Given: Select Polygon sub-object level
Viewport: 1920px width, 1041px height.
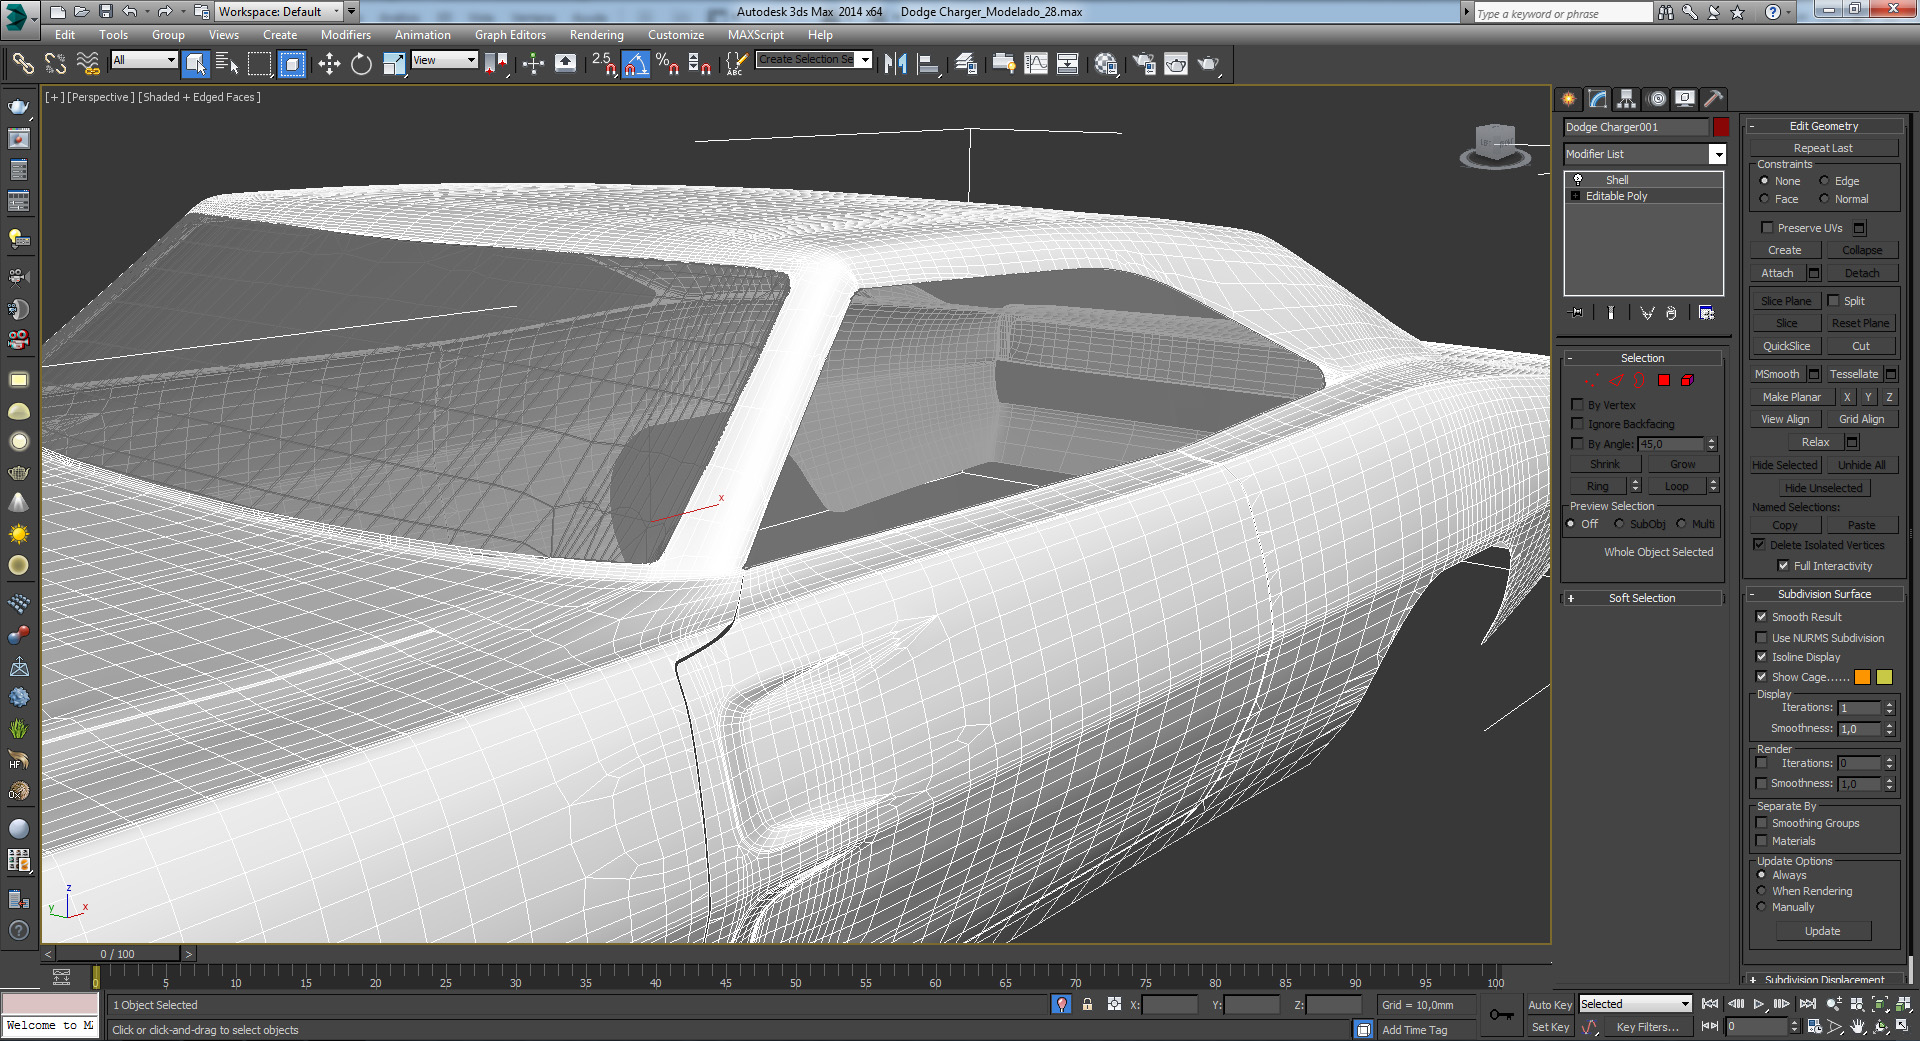Looking at the screenshot, I should tap(1664, 380).
